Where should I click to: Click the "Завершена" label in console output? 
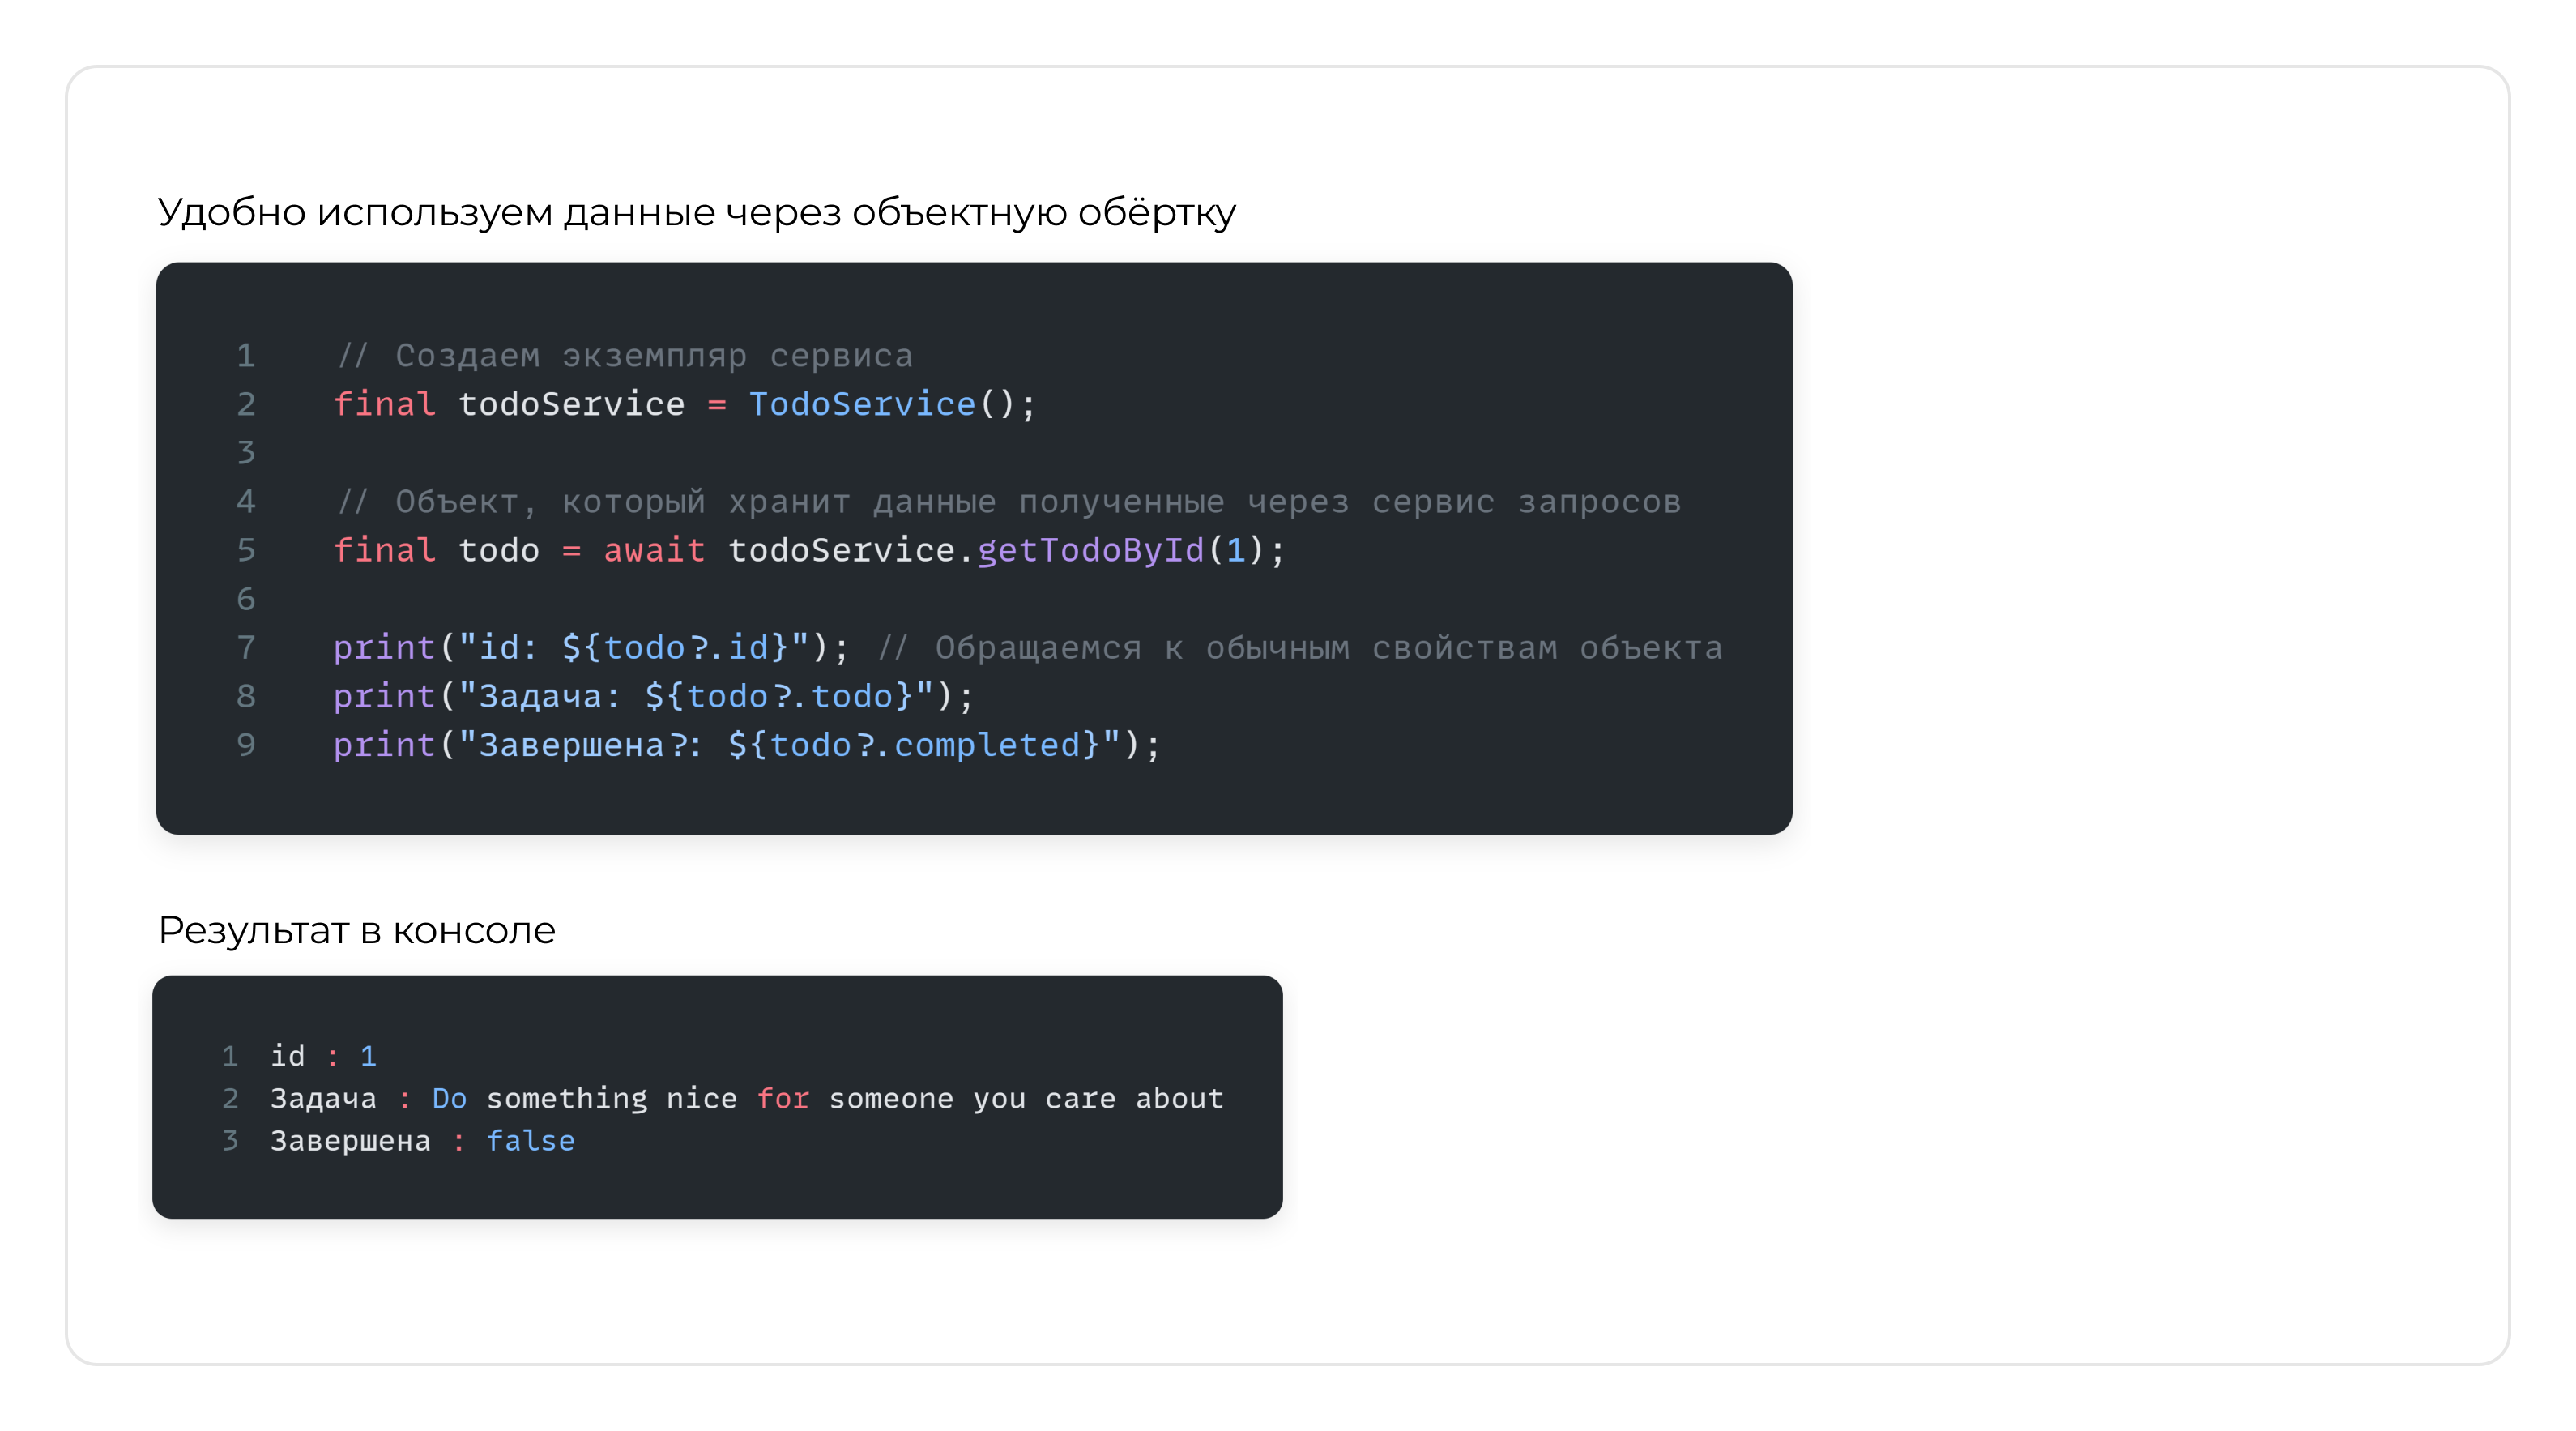[x=350, y=1141]
